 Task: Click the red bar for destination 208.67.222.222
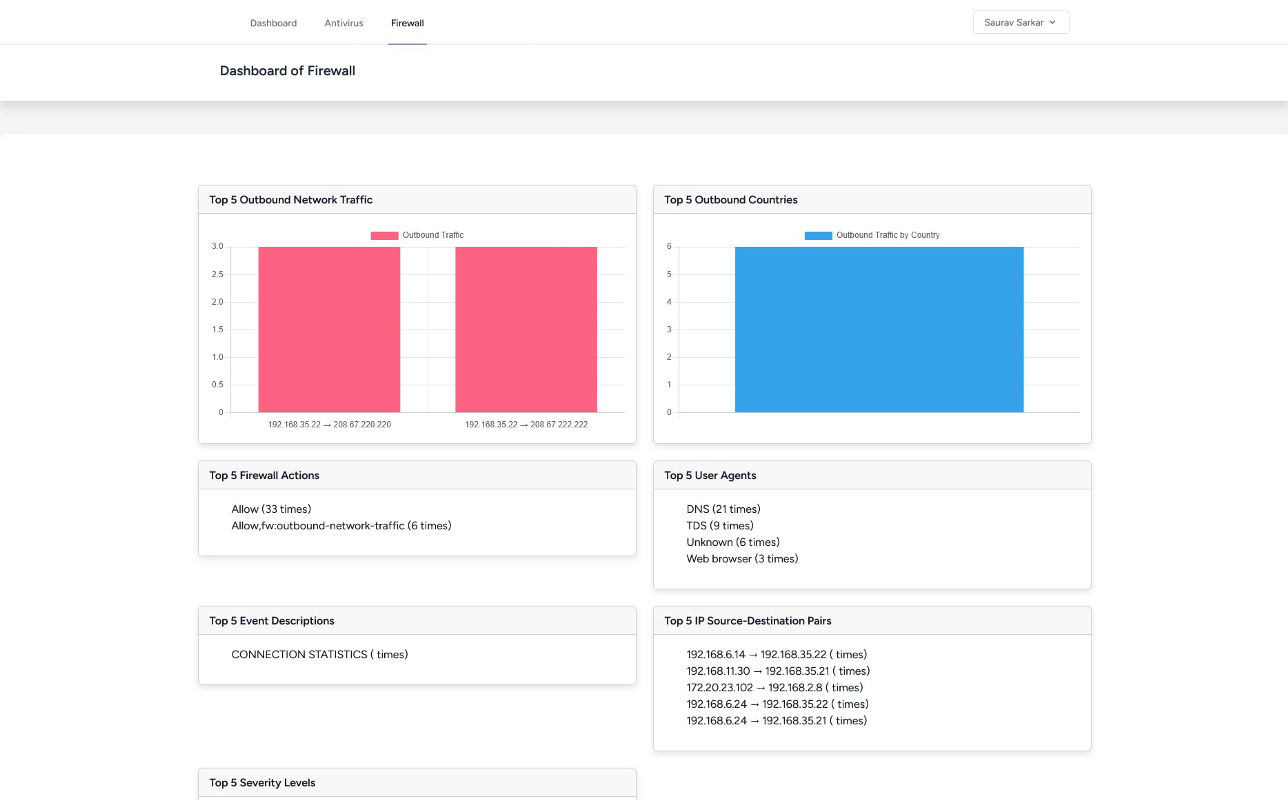[526, 329]
